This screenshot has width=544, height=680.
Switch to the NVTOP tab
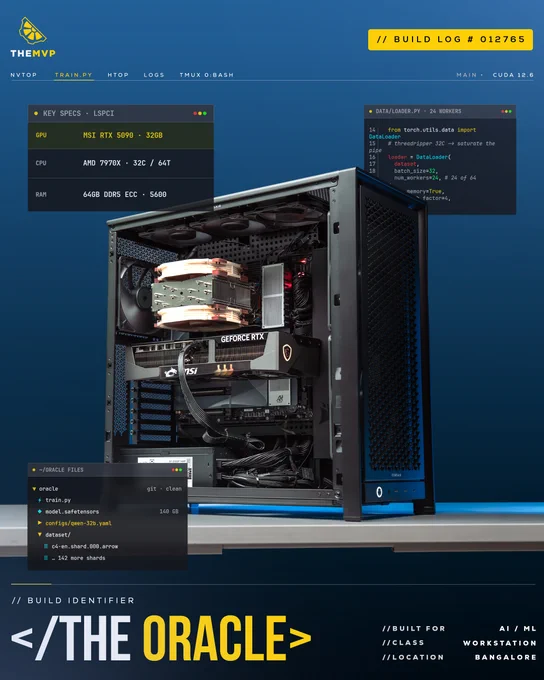pos(24,75)
